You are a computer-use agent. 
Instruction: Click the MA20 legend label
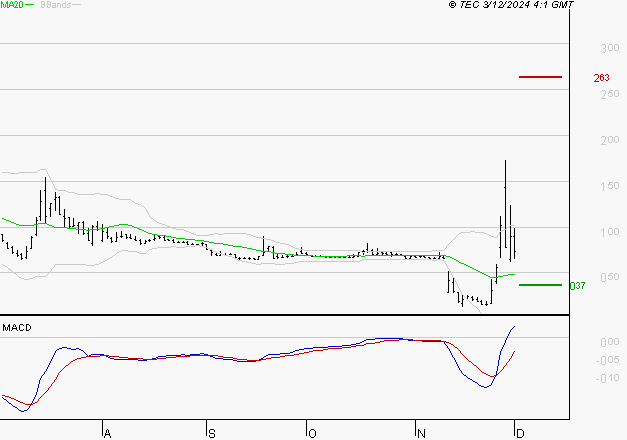[x=12, y=6]
